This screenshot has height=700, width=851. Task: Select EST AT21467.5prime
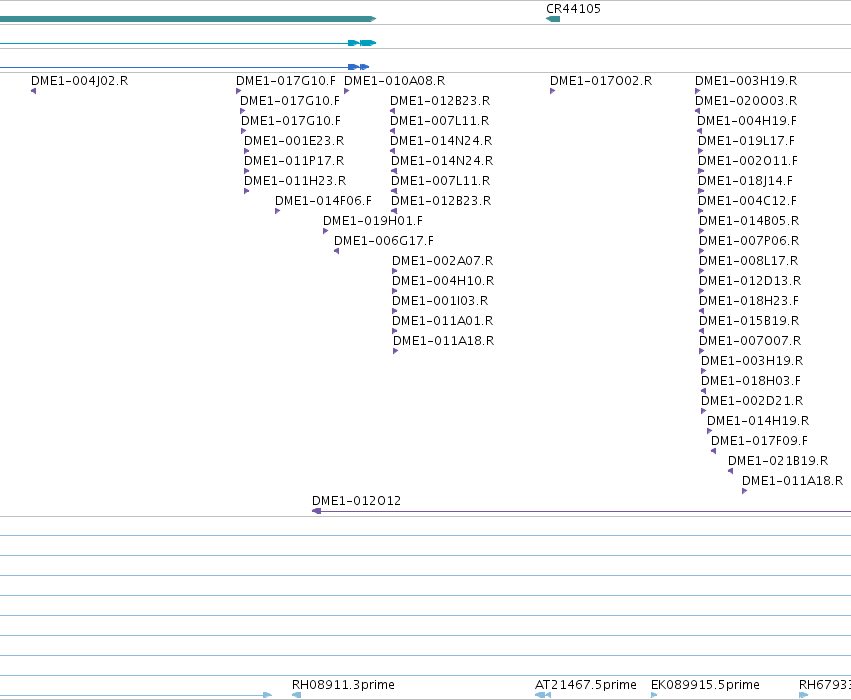pos(586,685)
